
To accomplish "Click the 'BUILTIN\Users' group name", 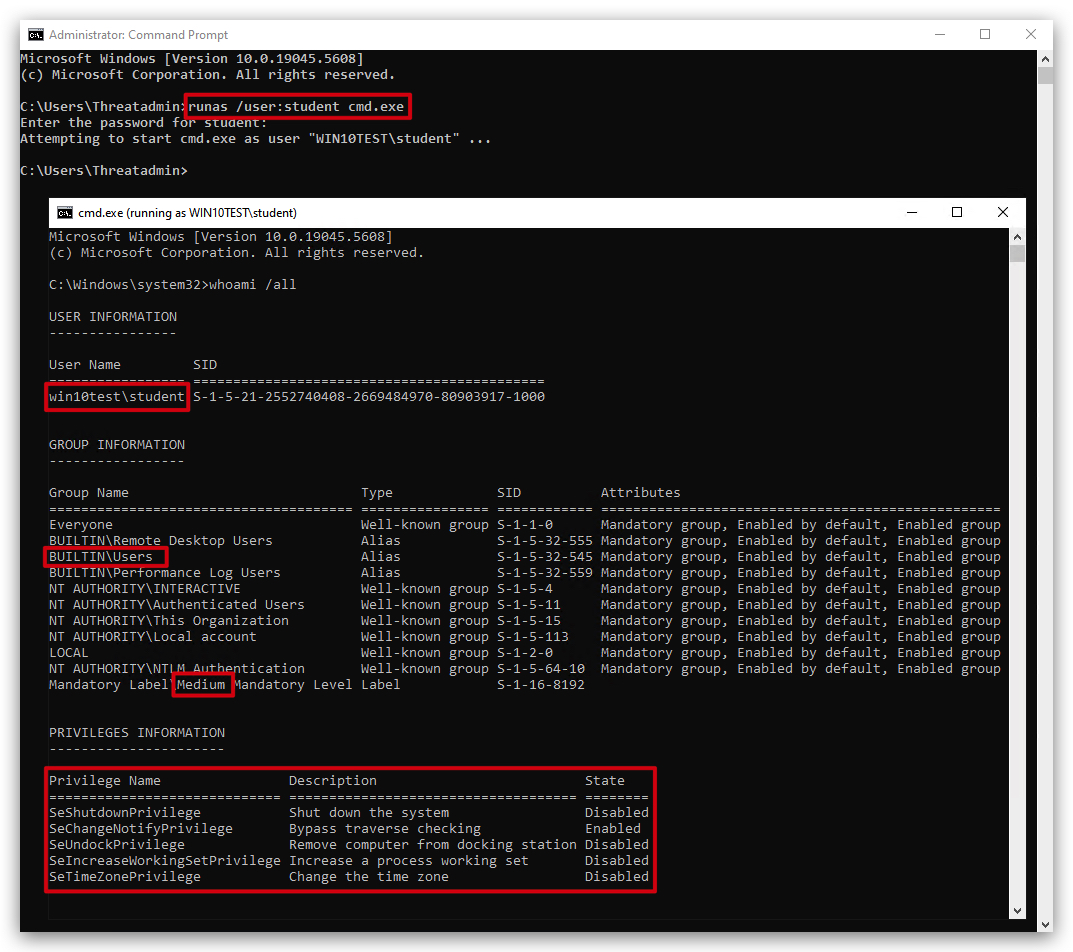I will 101,557.
